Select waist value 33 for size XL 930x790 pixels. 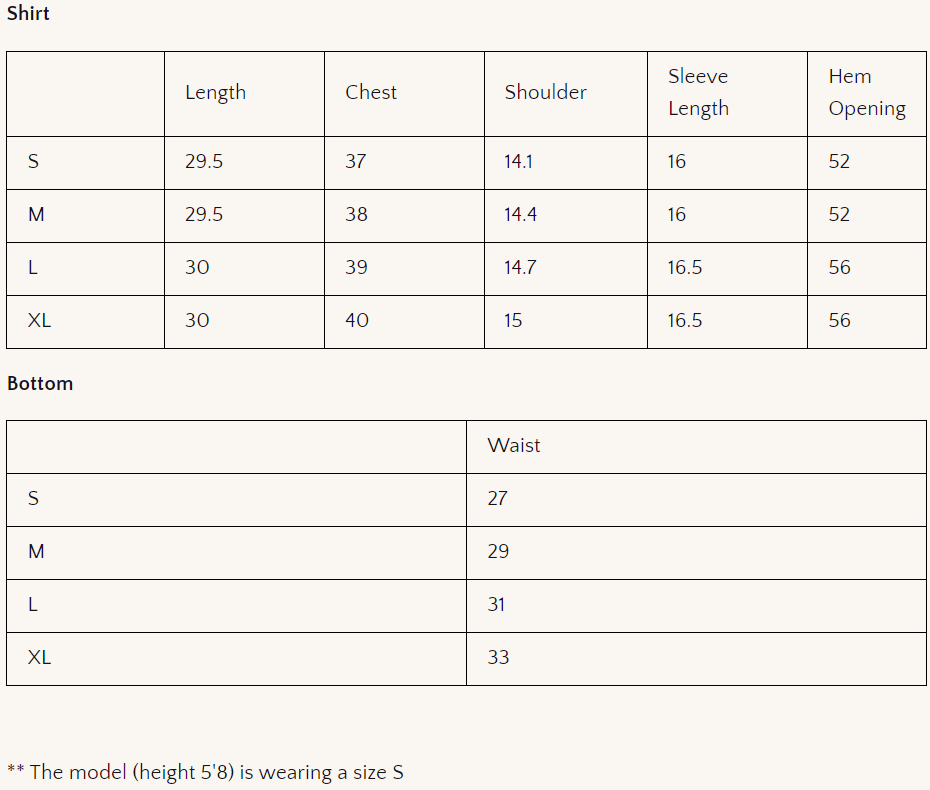click(497, 657)
